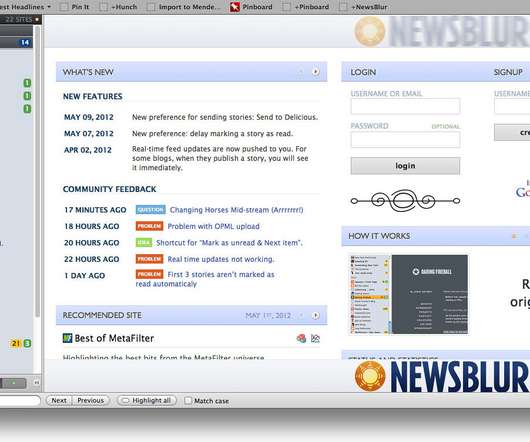Screen dimensions: 530x442
Task: Open the How It Works screenshot thumbnail
Action: pyautogui.click(x=409, y=294)
